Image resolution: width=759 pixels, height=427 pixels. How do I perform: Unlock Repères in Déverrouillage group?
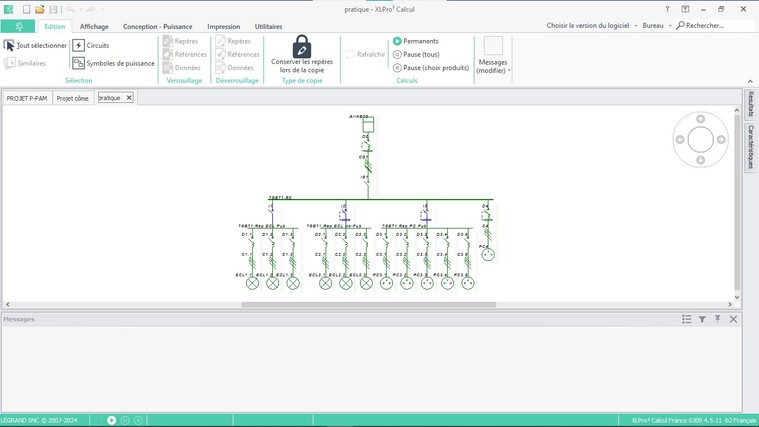[x=233, y=41]
